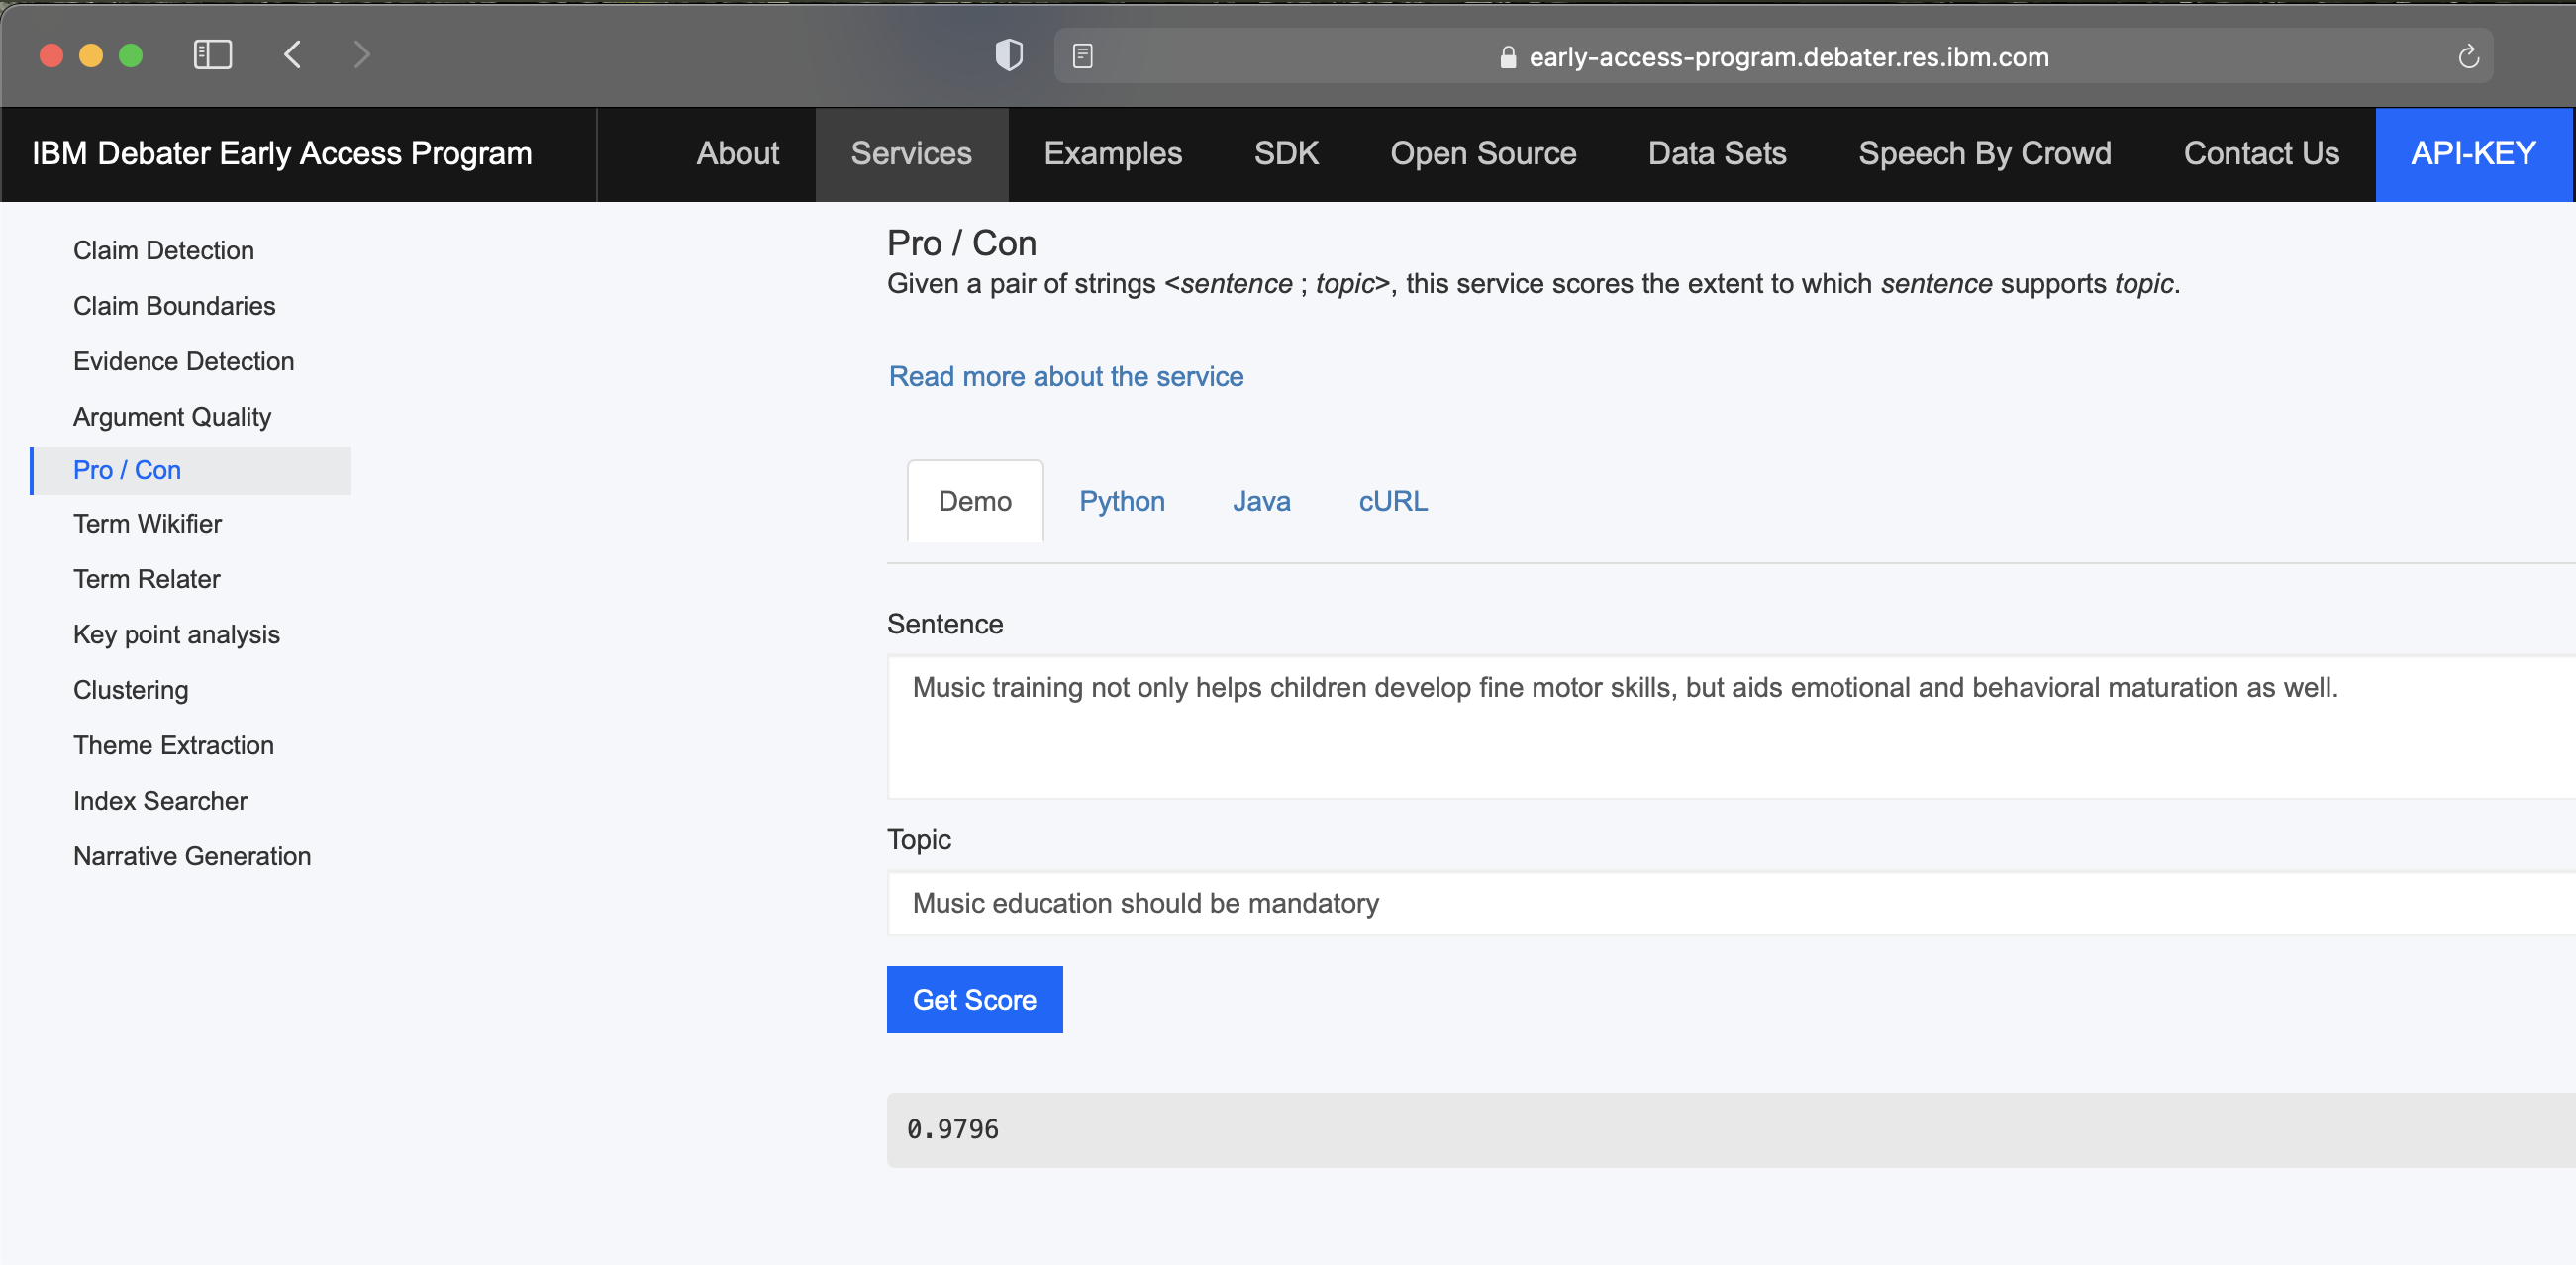Click the Sentence field label

click(x=945, y=624)
